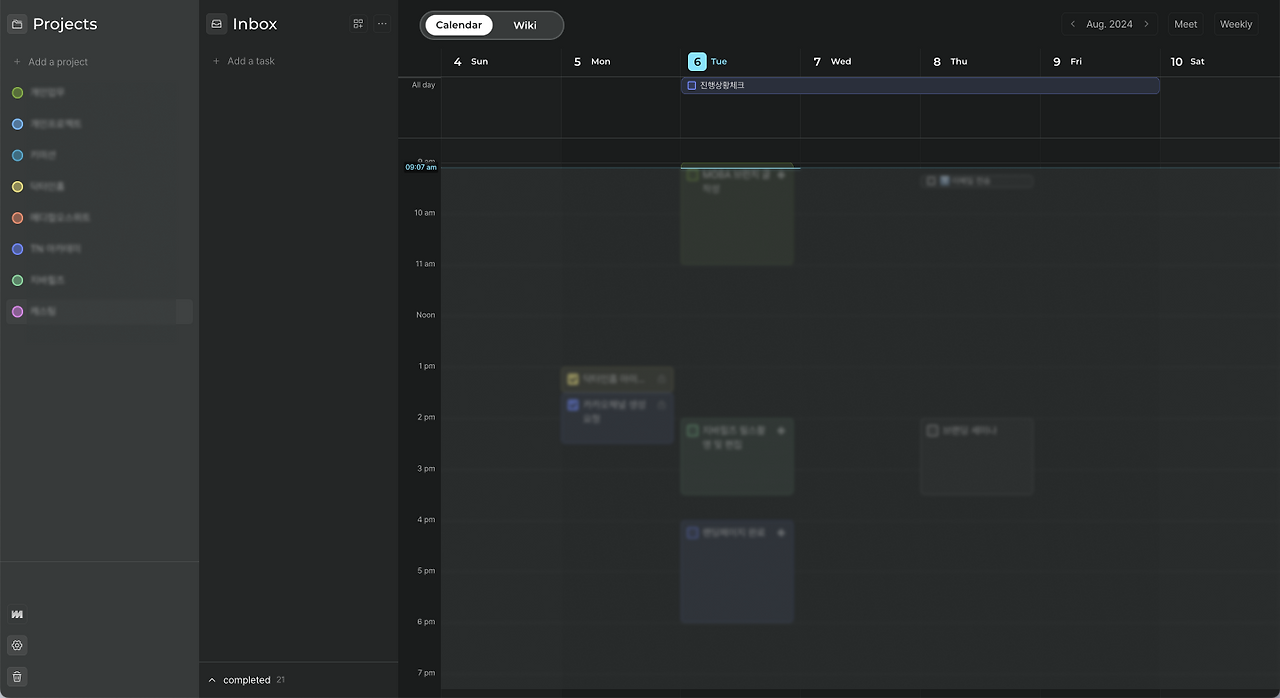Expand the completed tasks section

click(x=212, y=680)
